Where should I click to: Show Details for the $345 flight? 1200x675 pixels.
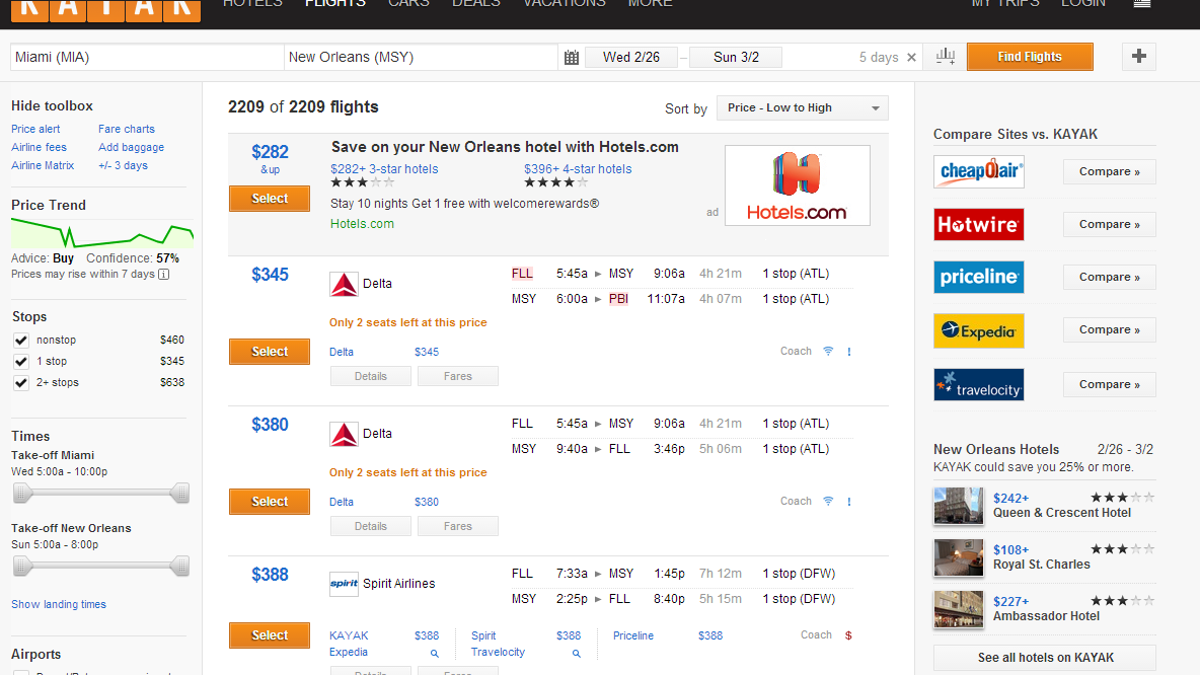pos(371,376)
